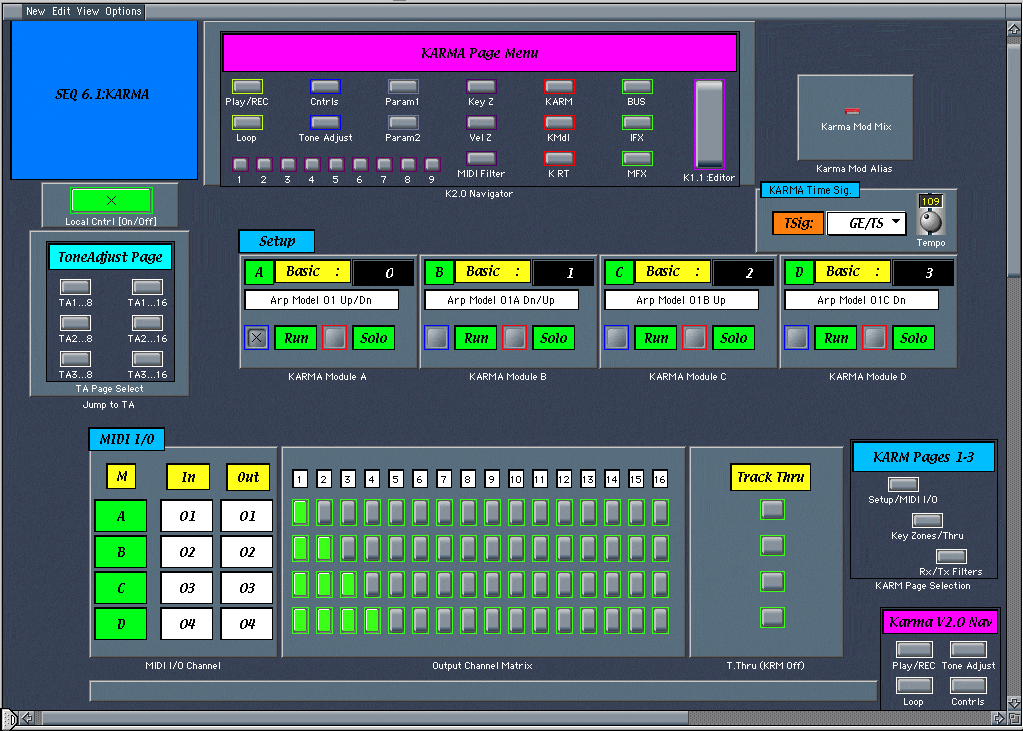Open the Options menu
Screen dimensions: 1023x731
coord(123,12)
